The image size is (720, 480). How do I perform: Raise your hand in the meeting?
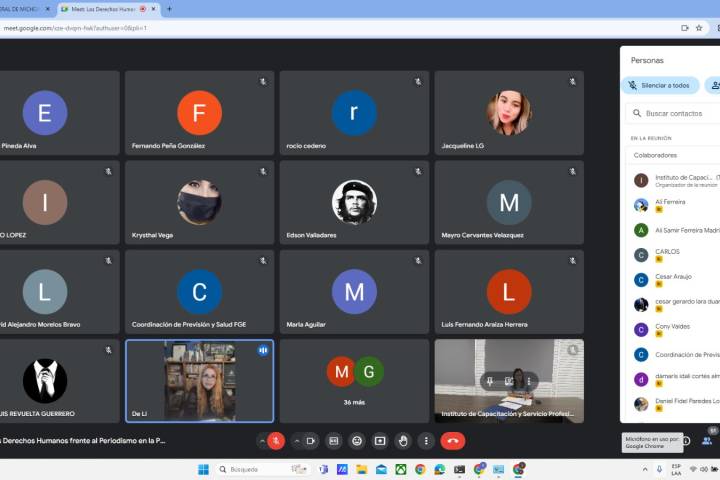[403, 440]
